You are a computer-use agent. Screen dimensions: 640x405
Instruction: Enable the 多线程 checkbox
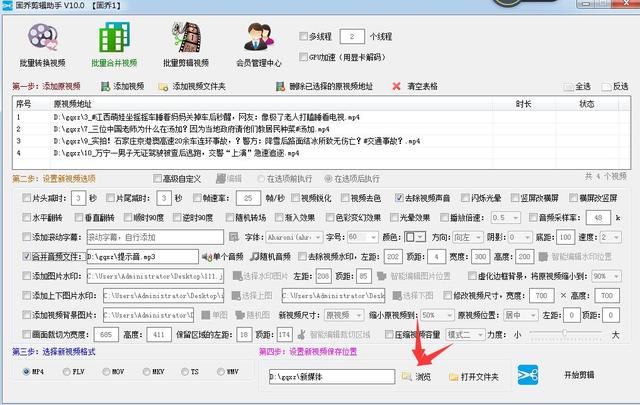click(x=305, y=35)
